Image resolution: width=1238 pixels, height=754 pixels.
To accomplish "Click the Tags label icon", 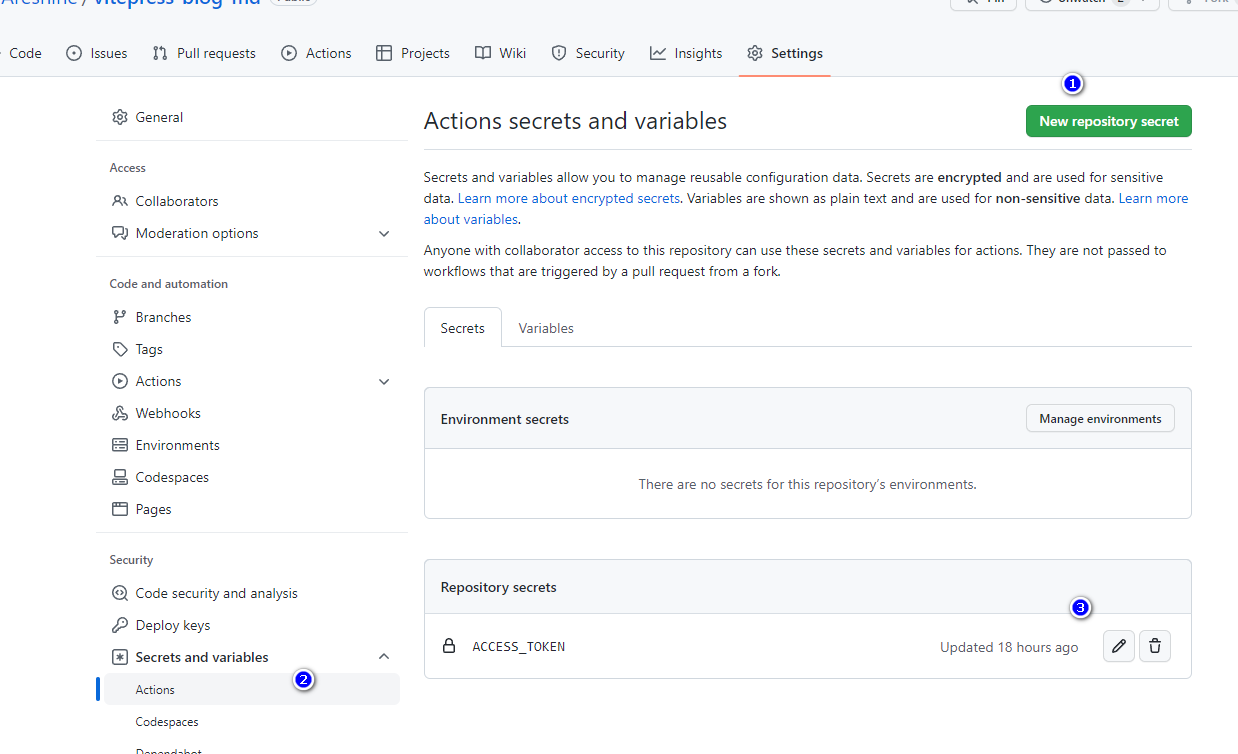I will [x=120, y=349].
